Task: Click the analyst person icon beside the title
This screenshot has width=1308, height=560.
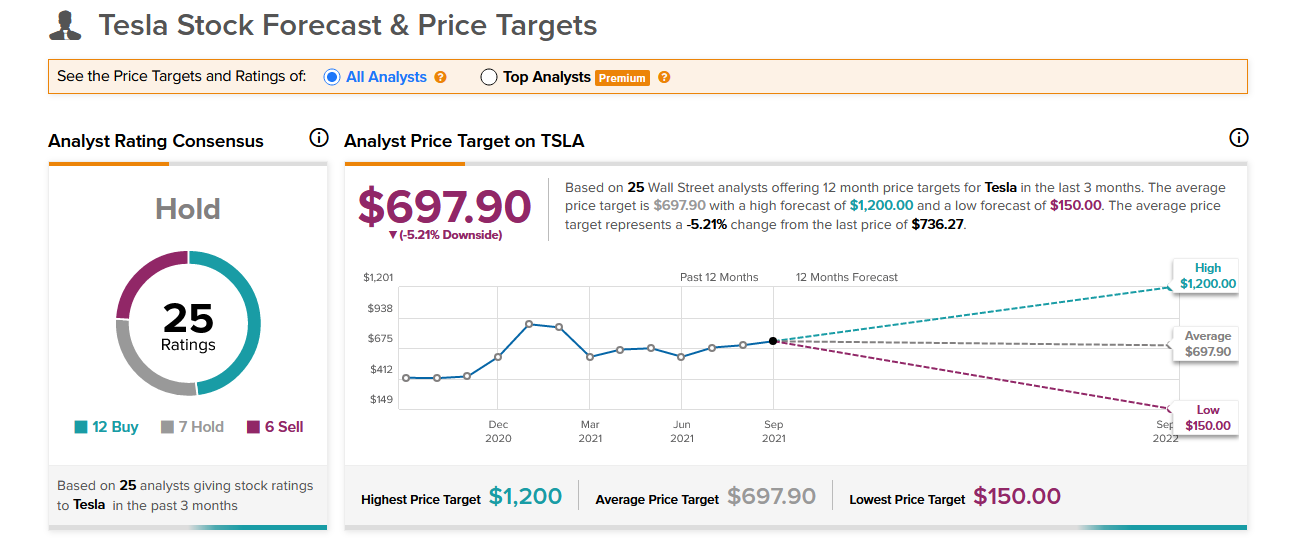Action: [x=65, y=26]
